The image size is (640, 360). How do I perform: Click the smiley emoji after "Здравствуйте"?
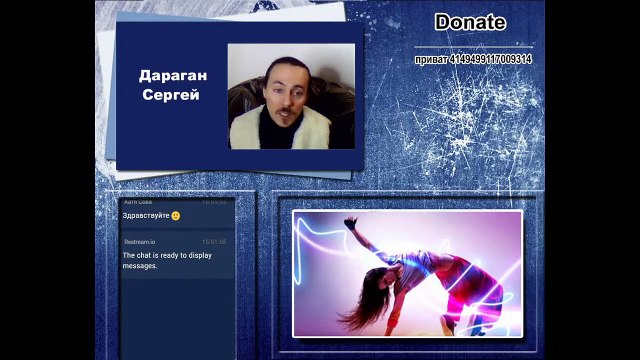tap(176, 216)
